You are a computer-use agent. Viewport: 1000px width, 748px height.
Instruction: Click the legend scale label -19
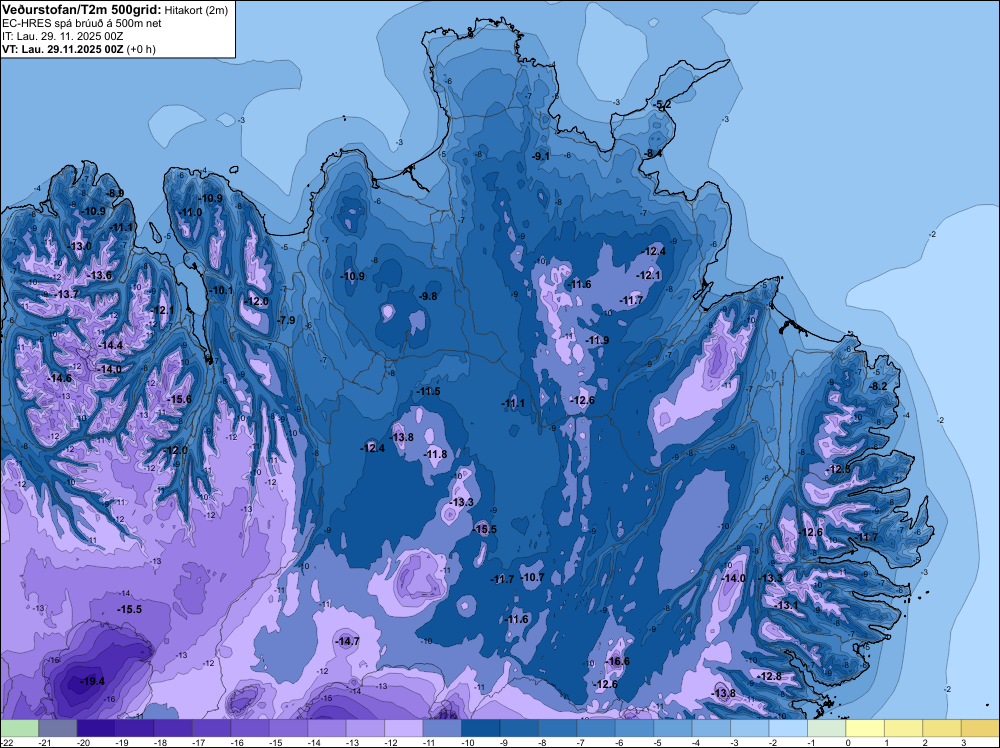click(x=122, y=743)
